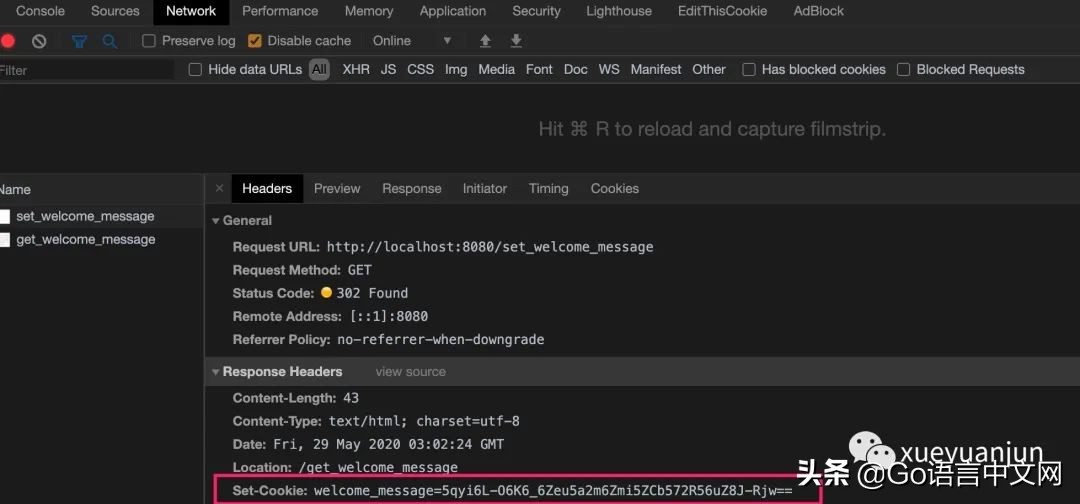Show the Timing tab
This screenshot has height=504, width=1080.
(548, 189)
